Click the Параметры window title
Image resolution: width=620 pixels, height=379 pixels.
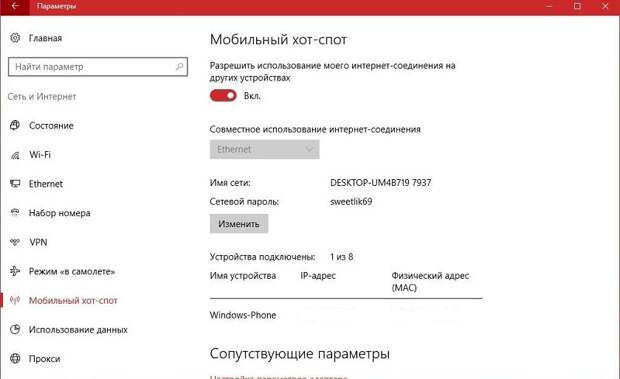tap(57, 6)
